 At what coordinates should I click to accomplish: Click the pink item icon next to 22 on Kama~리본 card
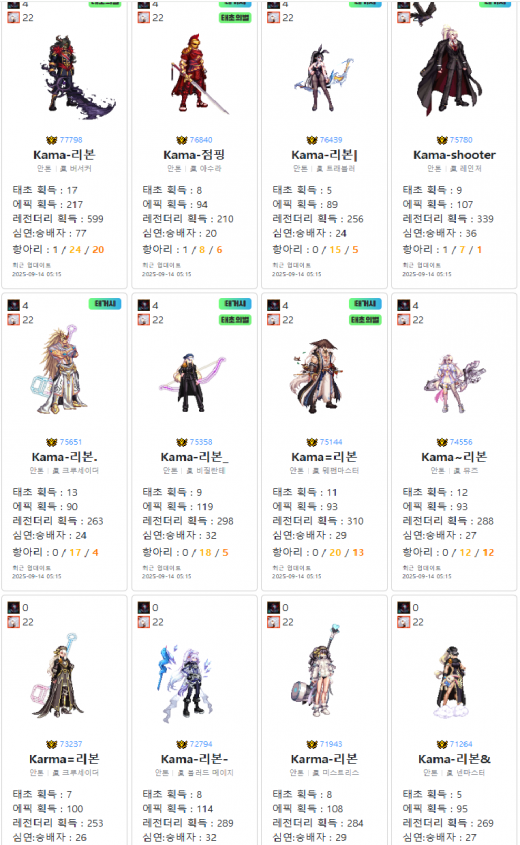coord(404,320)
